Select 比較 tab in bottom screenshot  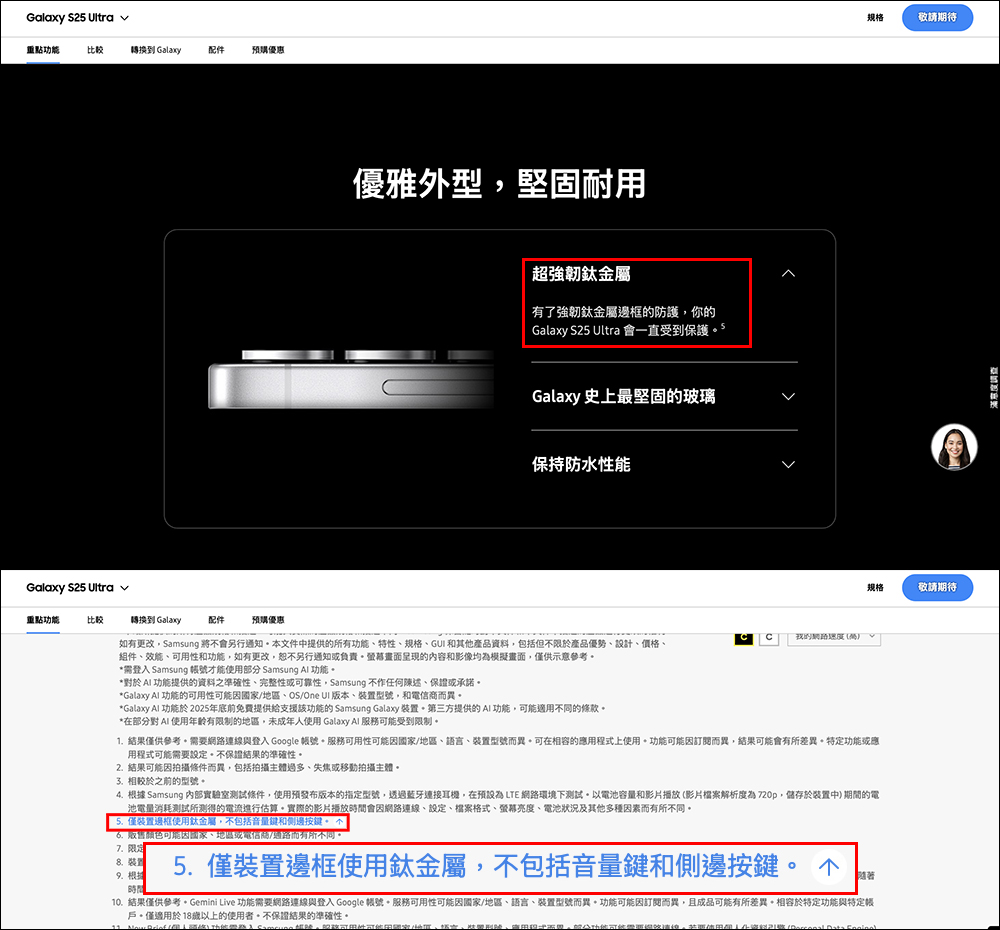pos(95,620)
